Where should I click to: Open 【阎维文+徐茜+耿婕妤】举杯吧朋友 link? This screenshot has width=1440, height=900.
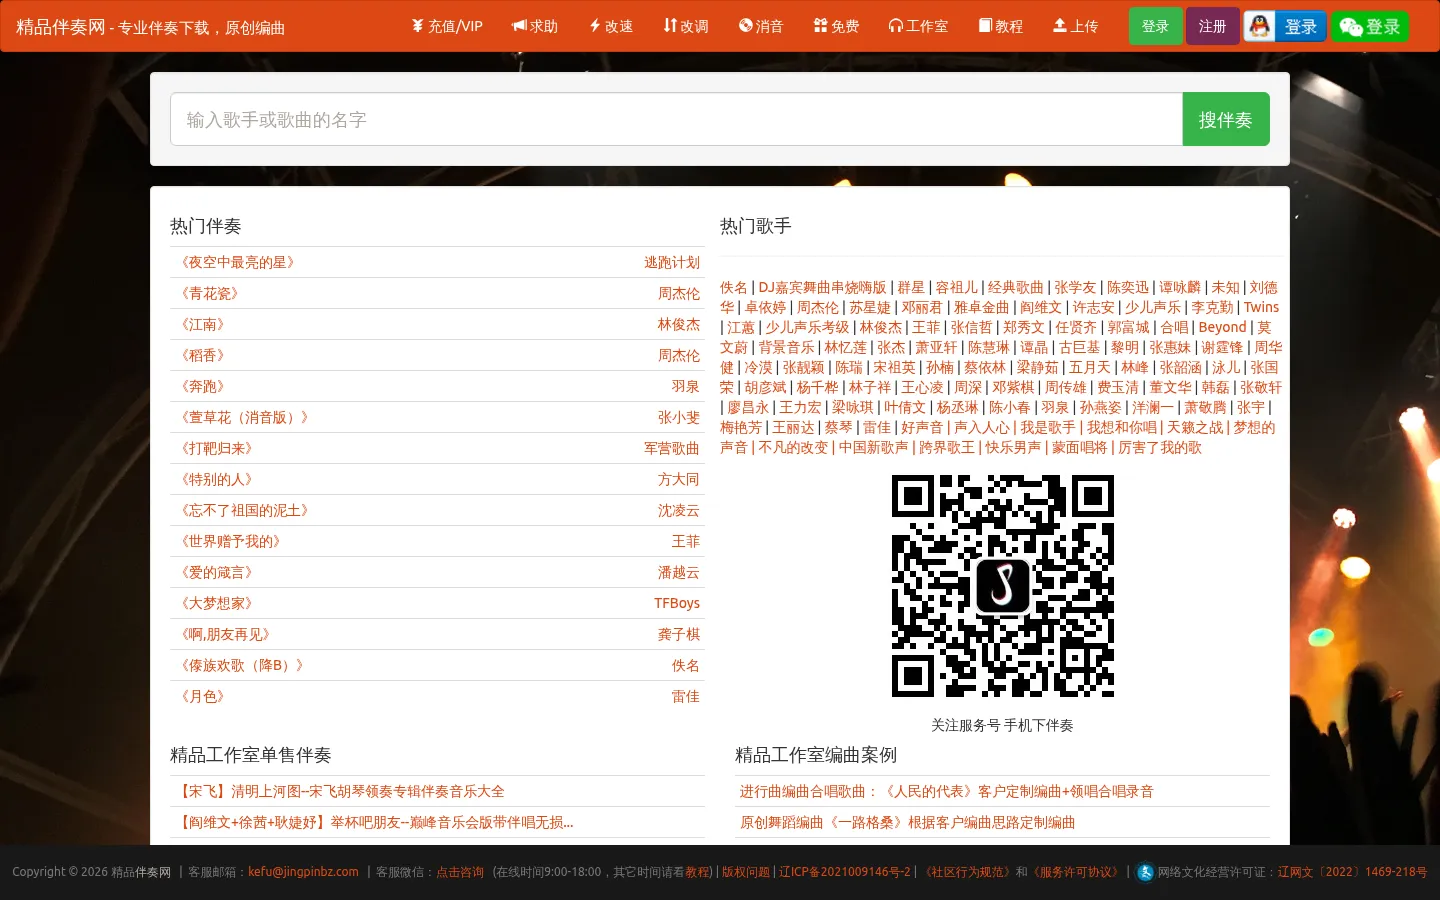(376, 822)
